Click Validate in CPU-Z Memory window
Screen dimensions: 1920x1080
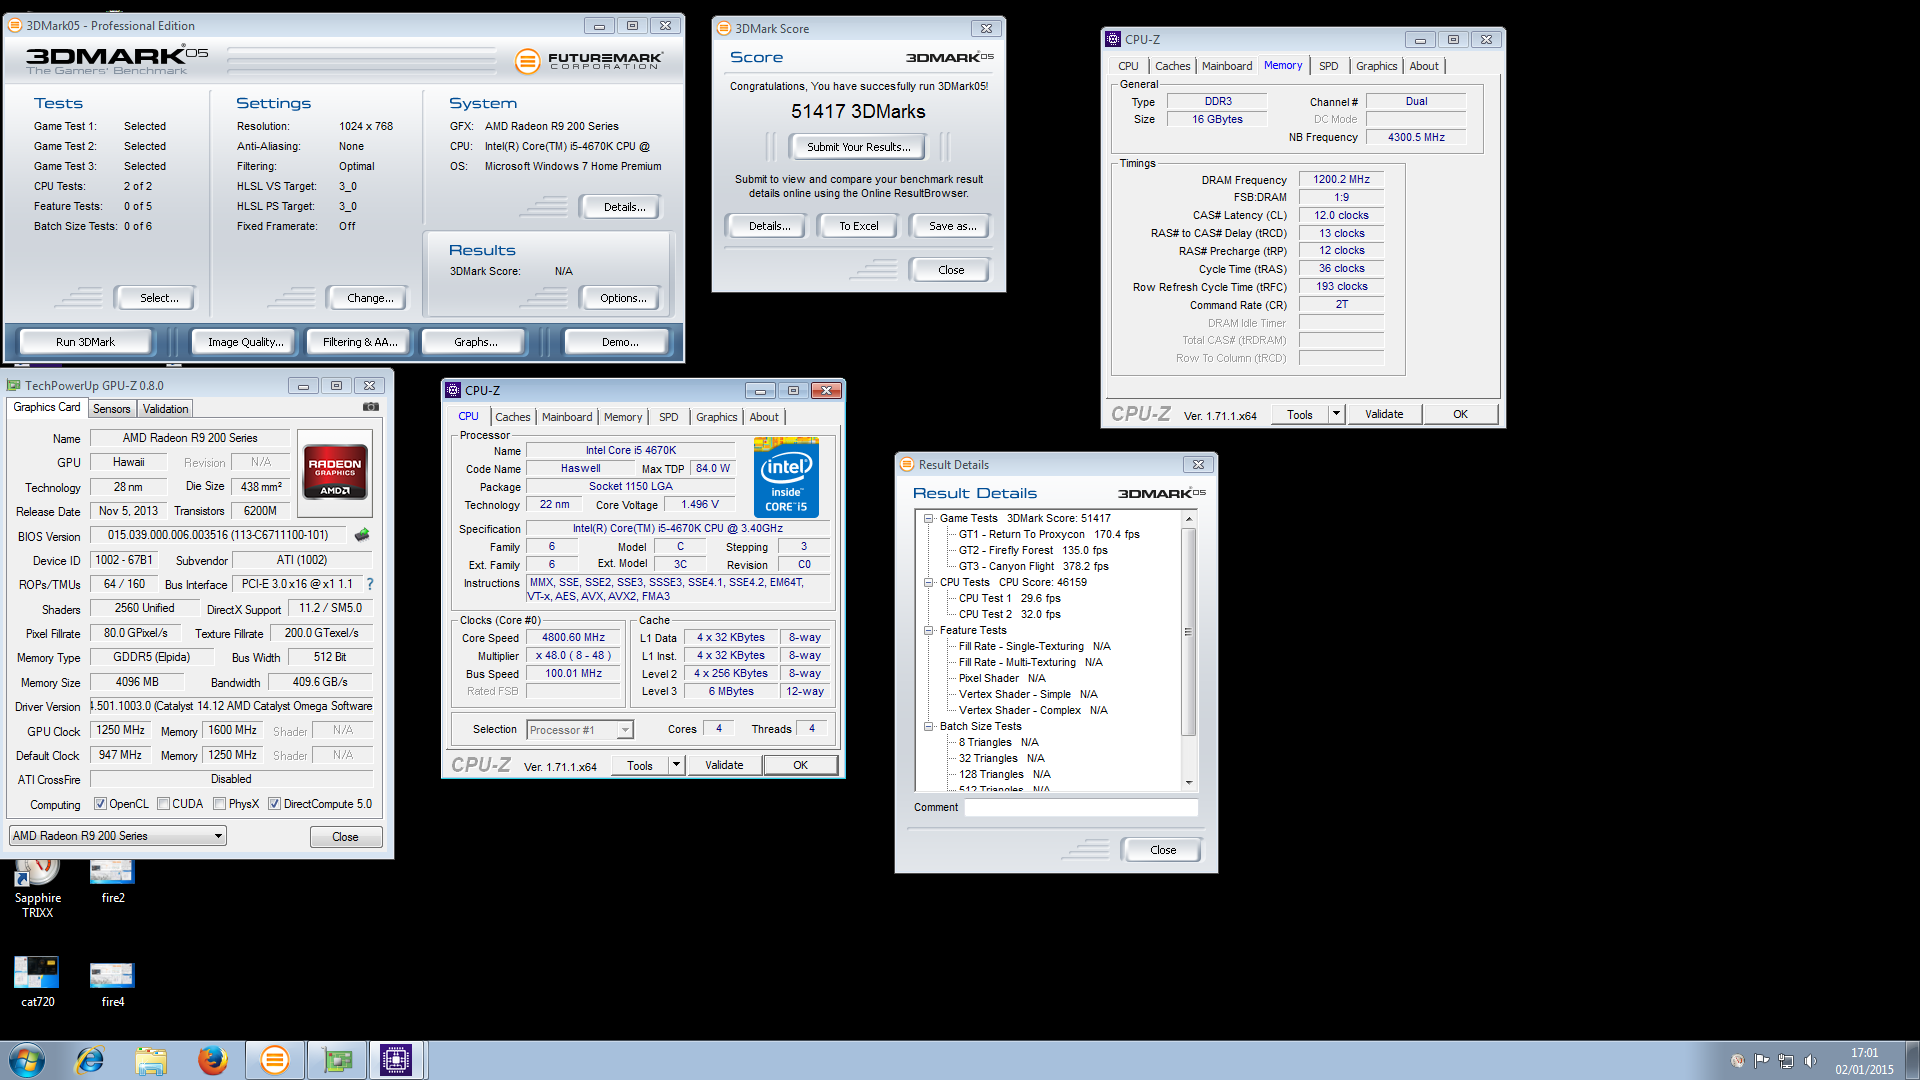point(1384,414)
